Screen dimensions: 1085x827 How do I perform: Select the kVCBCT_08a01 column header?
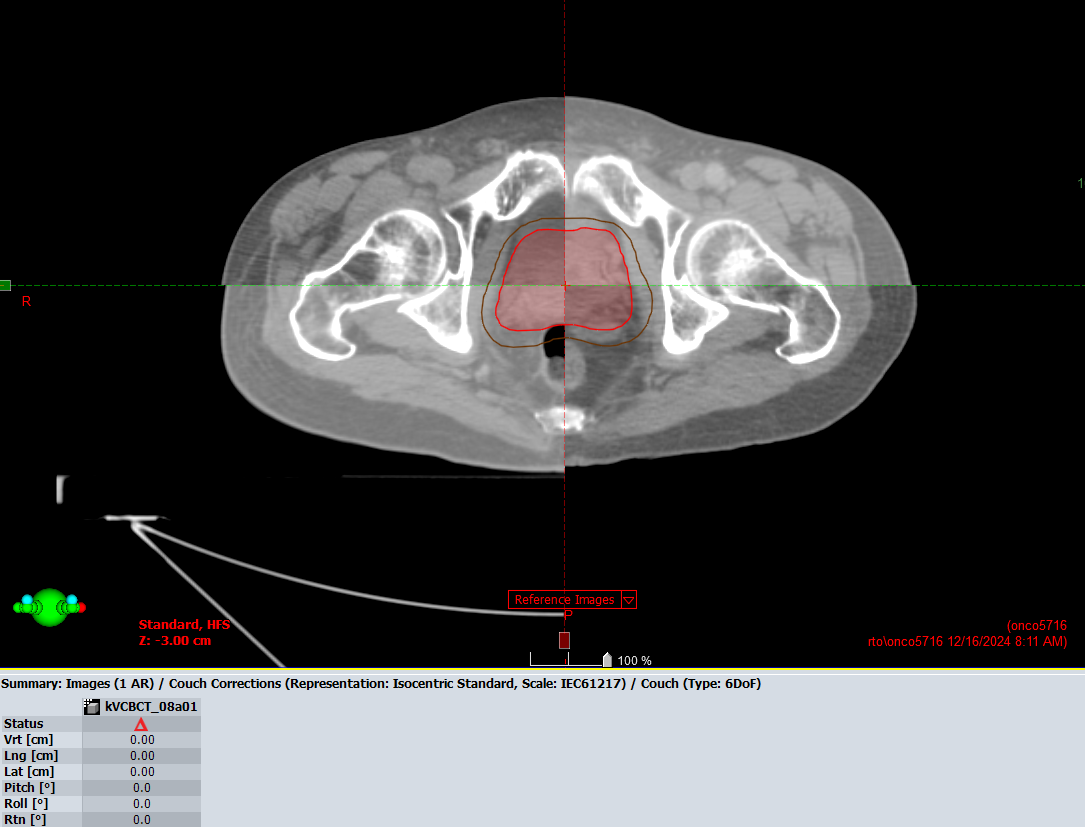142,707
